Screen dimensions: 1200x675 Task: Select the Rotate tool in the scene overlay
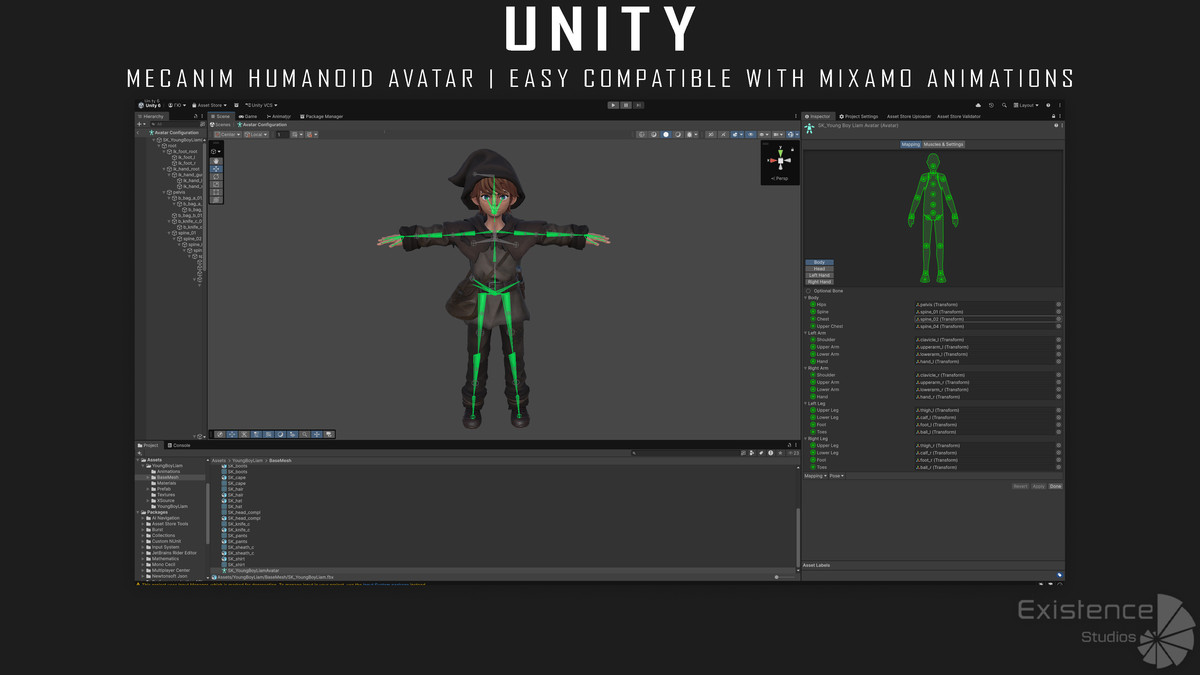pos(217,177)
